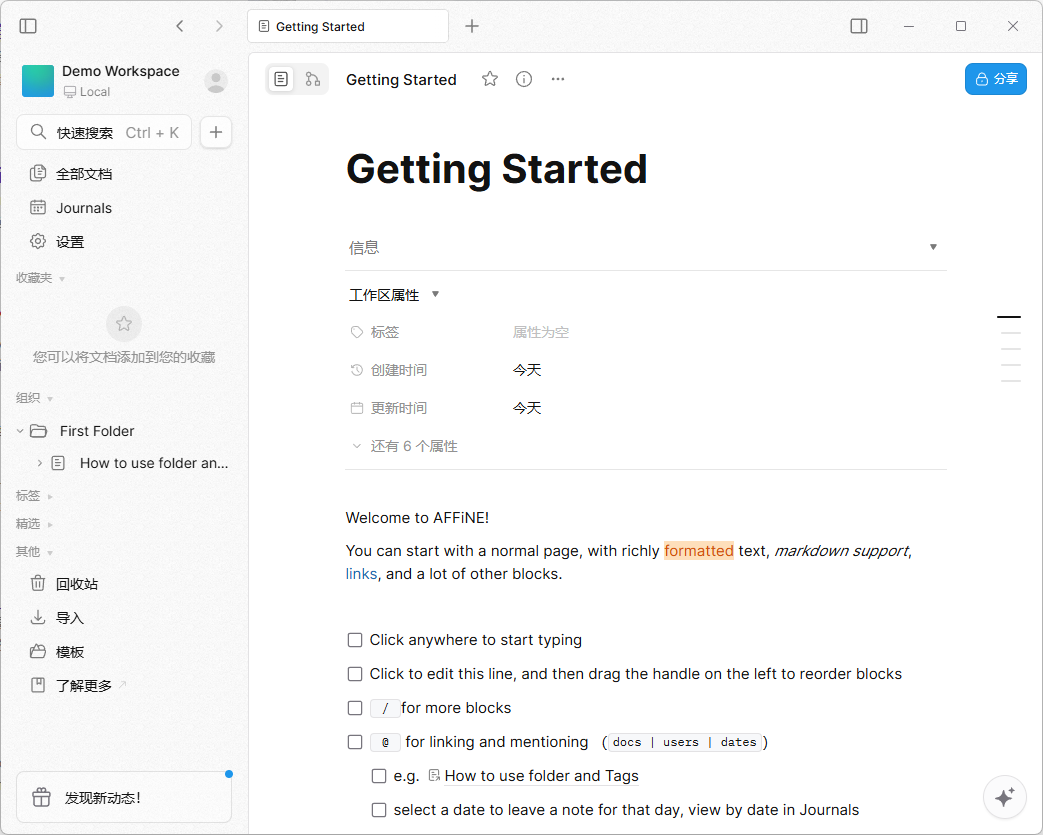Toggle the right sidebar panel icon
This screenshot has width=1043, height=835.
point(859,26)
